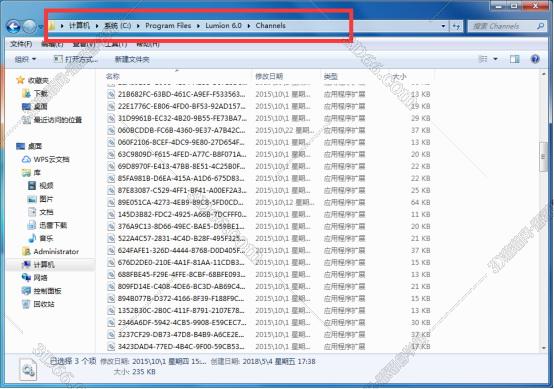
Task: Navigate to 计算机 breadcrumb
Action: (x=79, y=26)
